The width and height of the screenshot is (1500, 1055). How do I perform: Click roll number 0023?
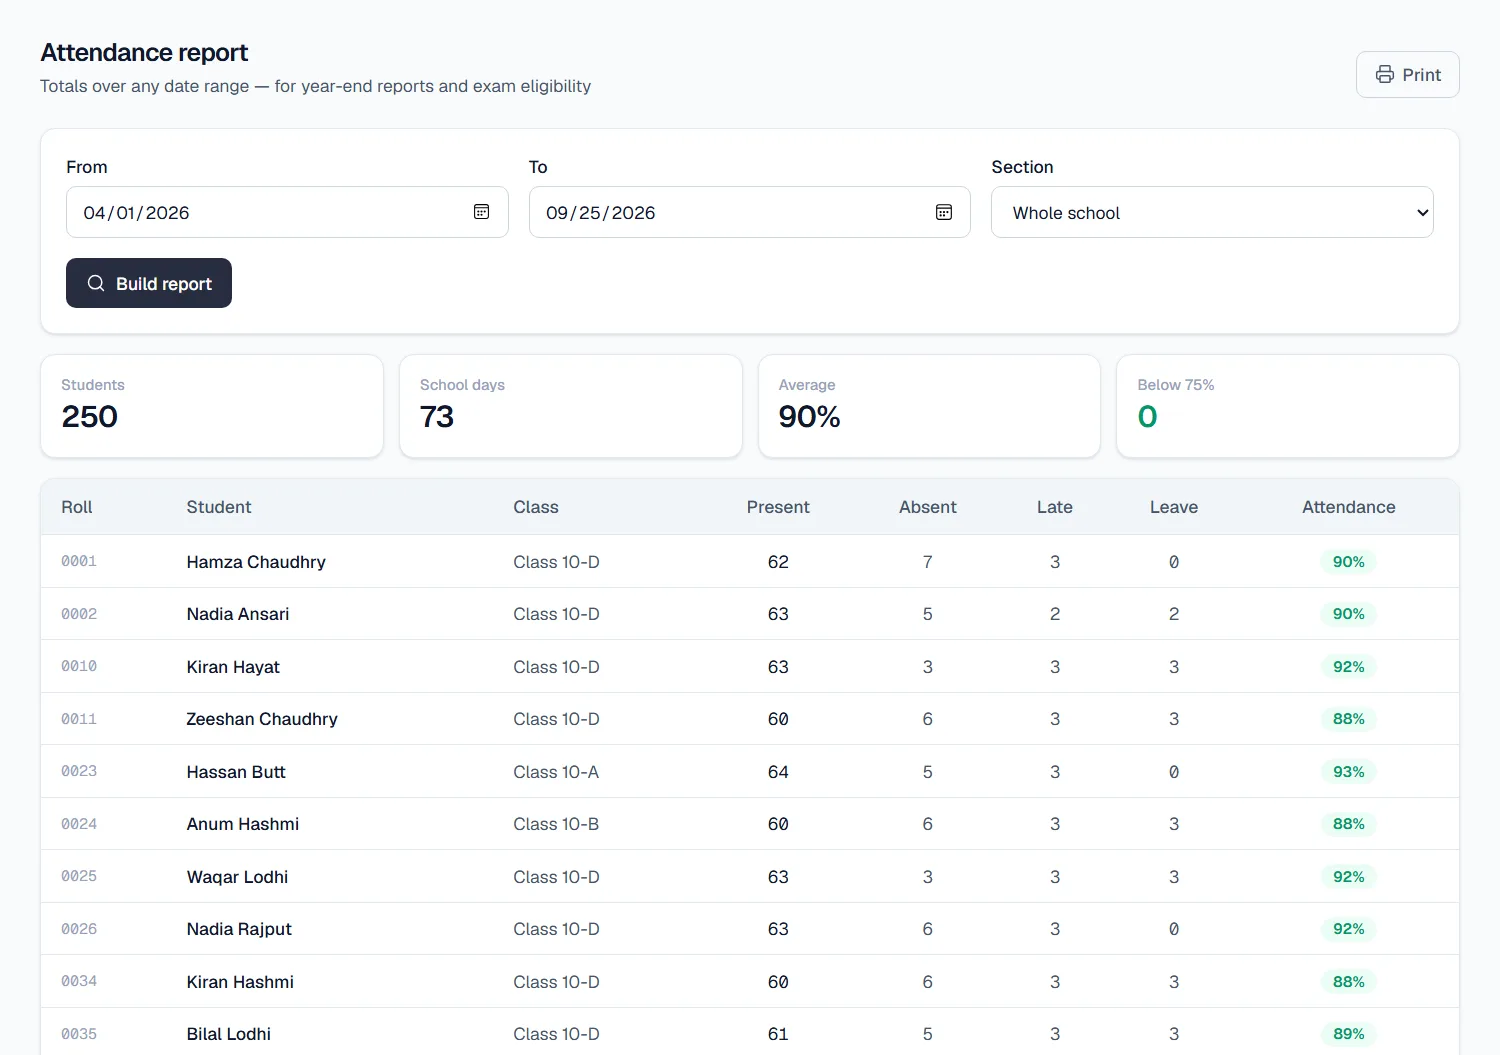pyautogui.click(x=79, y=771)
